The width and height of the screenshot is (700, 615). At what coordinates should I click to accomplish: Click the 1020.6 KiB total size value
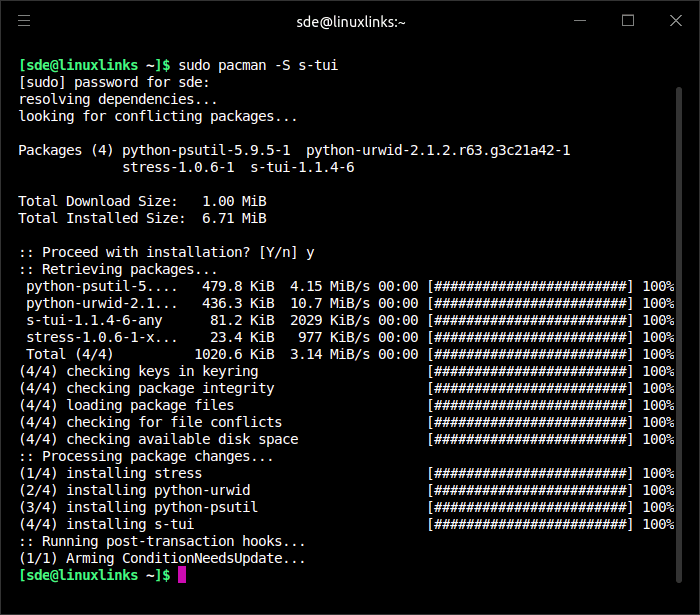[x=234, y=354]
